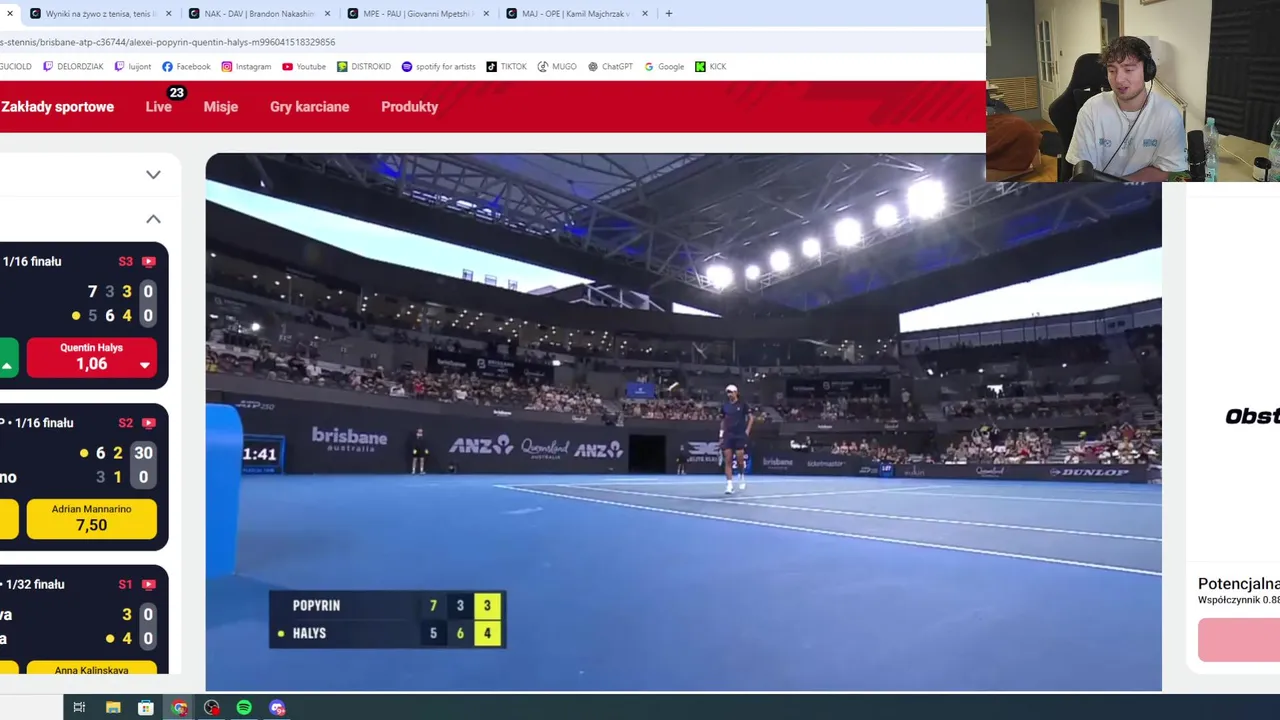Close the NAK - DAV tab
1280x720 pixels.
[x=327, y=14]
